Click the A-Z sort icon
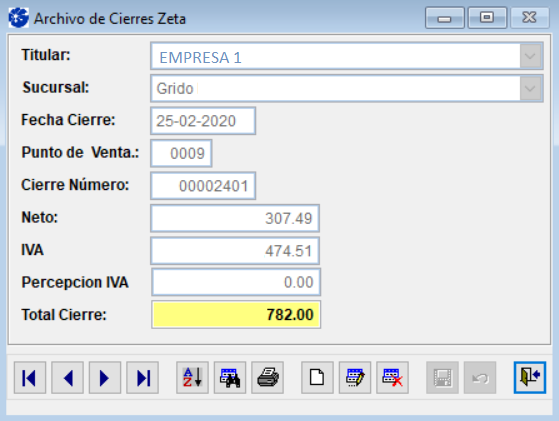 point(193,378)
